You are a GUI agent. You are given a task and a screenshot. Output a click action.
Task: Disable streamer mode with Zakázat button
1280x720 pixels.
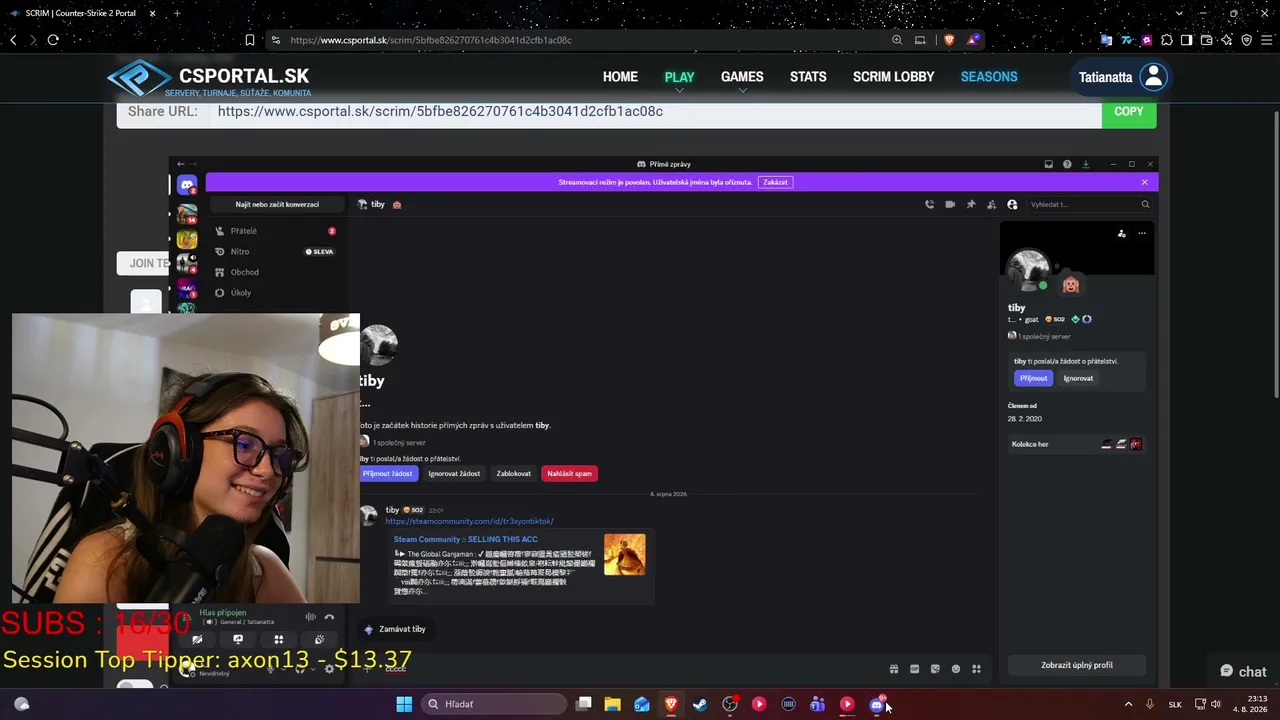coord(775,182)
